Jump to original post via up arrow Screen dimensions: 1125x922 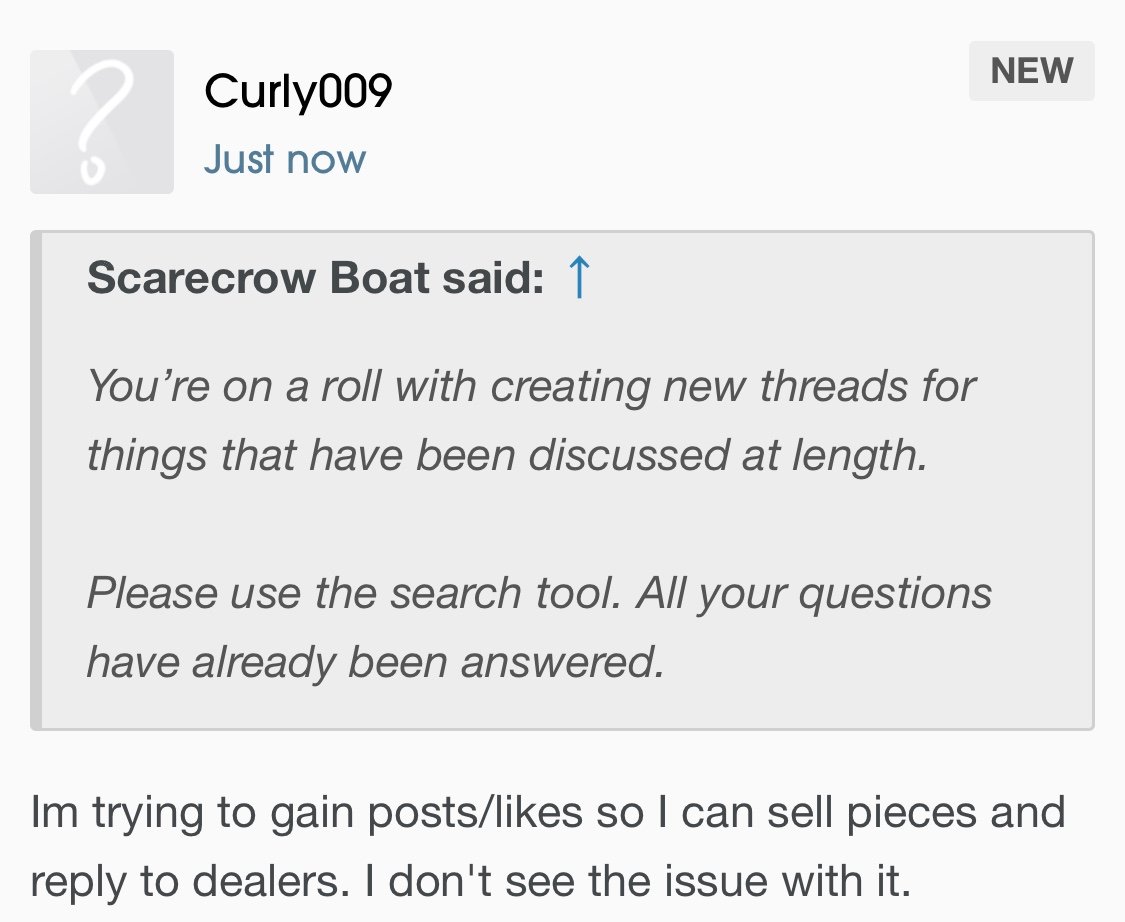(x=579, y=279)
